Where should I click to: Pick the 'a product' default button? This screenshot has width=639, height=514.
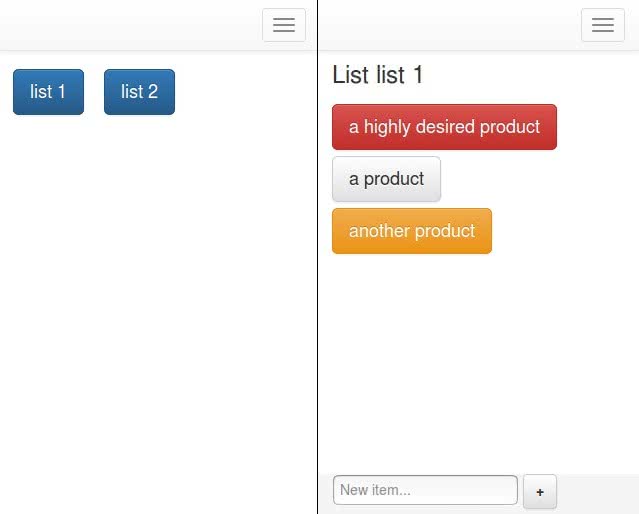coord(386,179)
